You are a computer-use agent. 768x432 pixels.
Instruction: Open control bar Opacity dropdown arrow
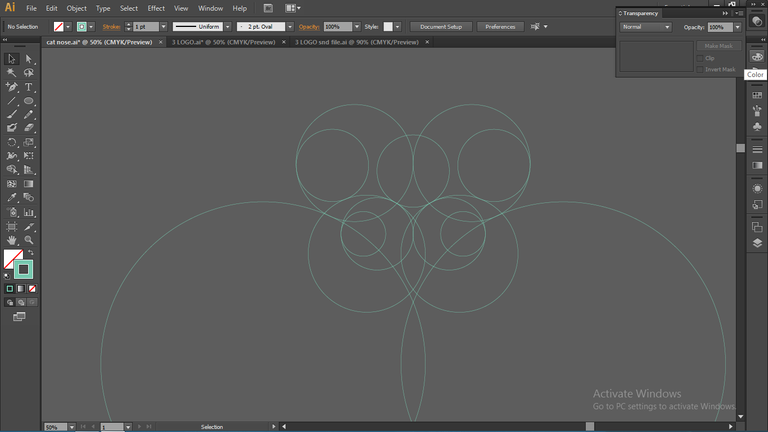click(x=357, y=27)
